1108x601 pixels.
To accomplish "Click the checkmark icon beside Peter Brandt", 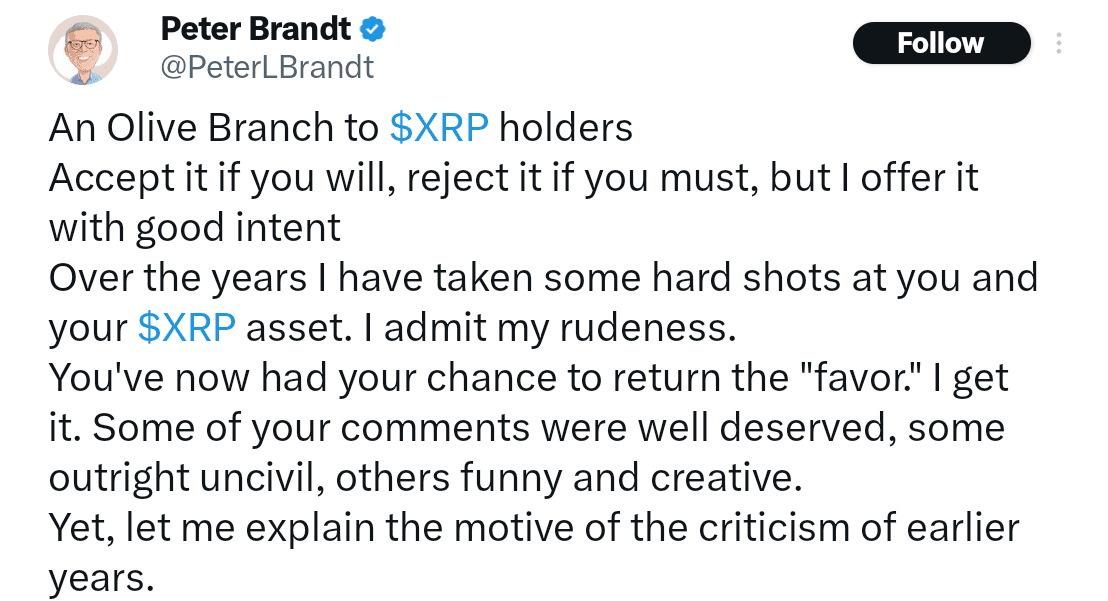I will pyautogui.click(x=371, y=29).
